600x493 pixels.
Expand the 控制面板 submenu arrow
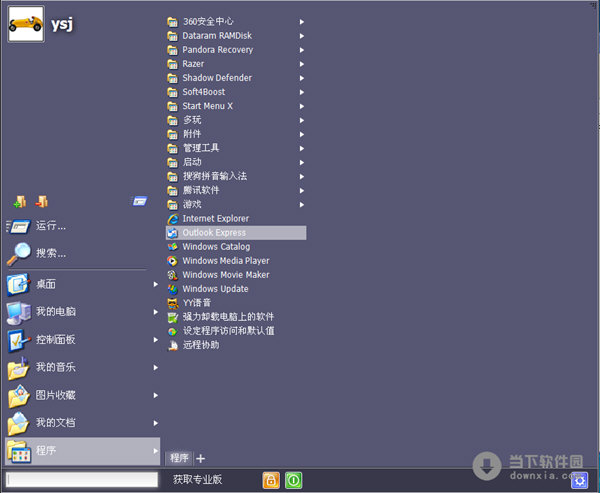click(155, 340)
